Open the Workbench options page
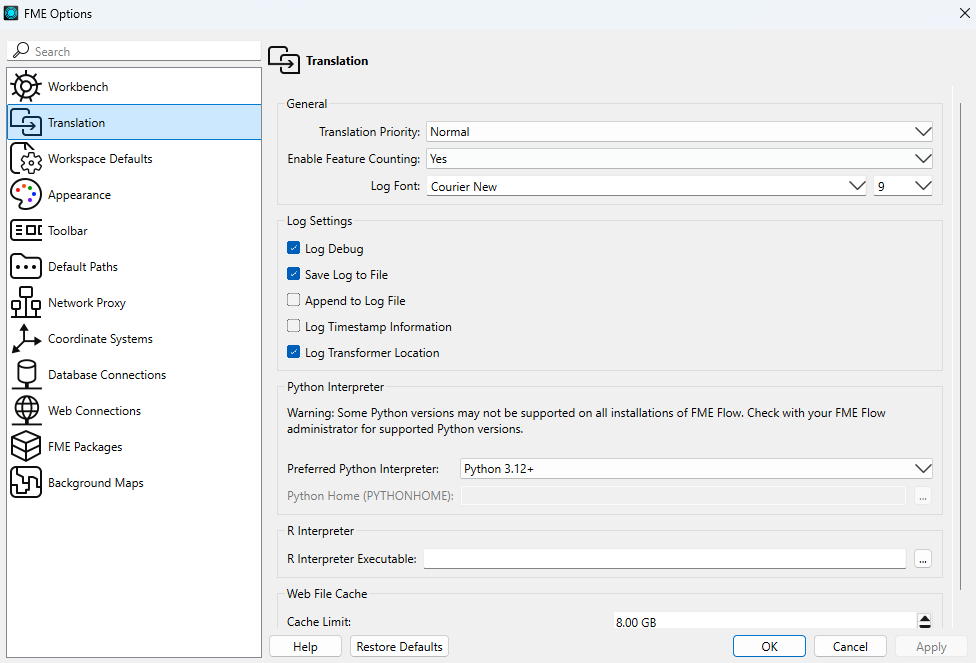The image size is (976, 663). pos(134,87)
